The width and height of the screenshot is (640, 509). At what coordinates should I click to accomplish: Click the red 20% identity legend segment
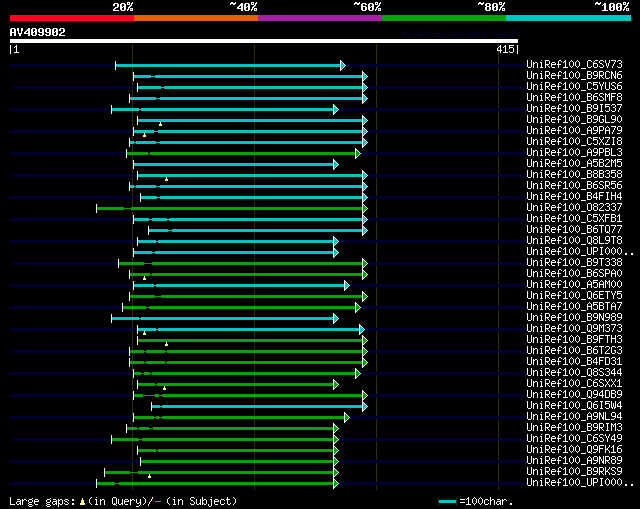tap(72, 18)
